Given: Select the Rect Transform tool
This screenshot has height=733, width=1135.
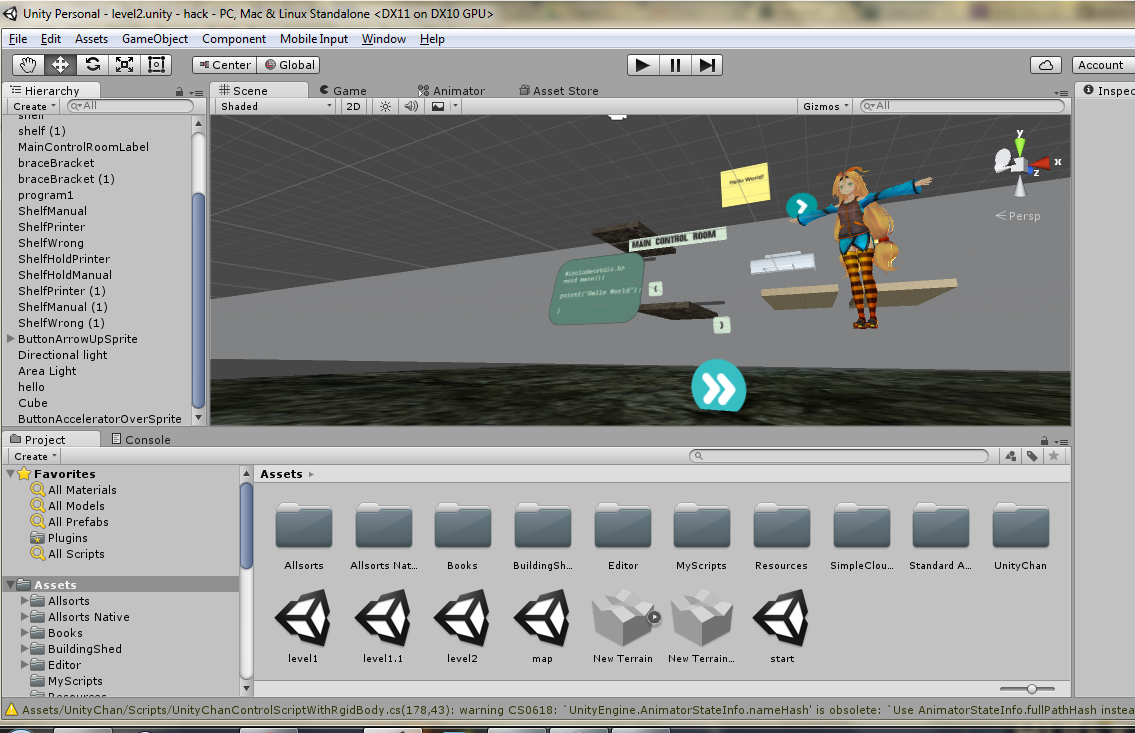Looking at the screenshot, I should point(156,64).
